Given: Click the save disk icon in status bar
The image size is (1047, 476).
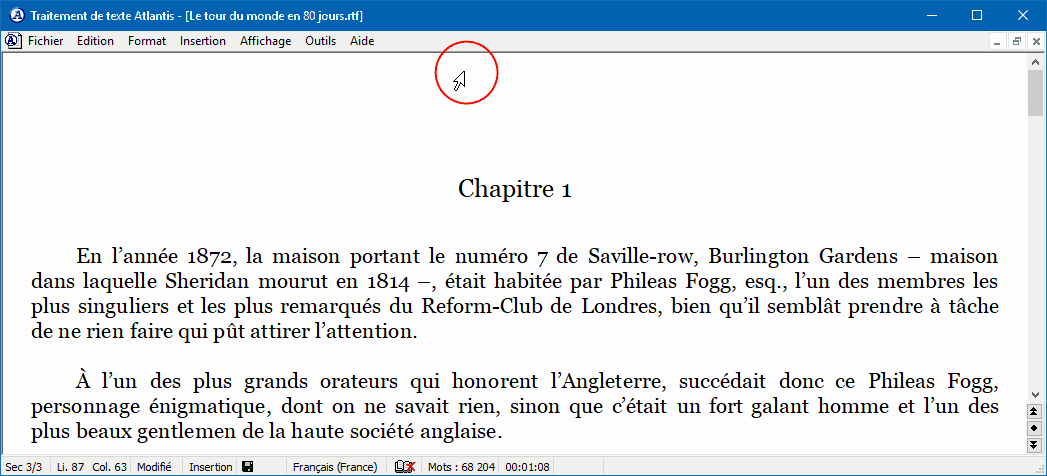Looking at the screenshot, I should pos(248,467).
